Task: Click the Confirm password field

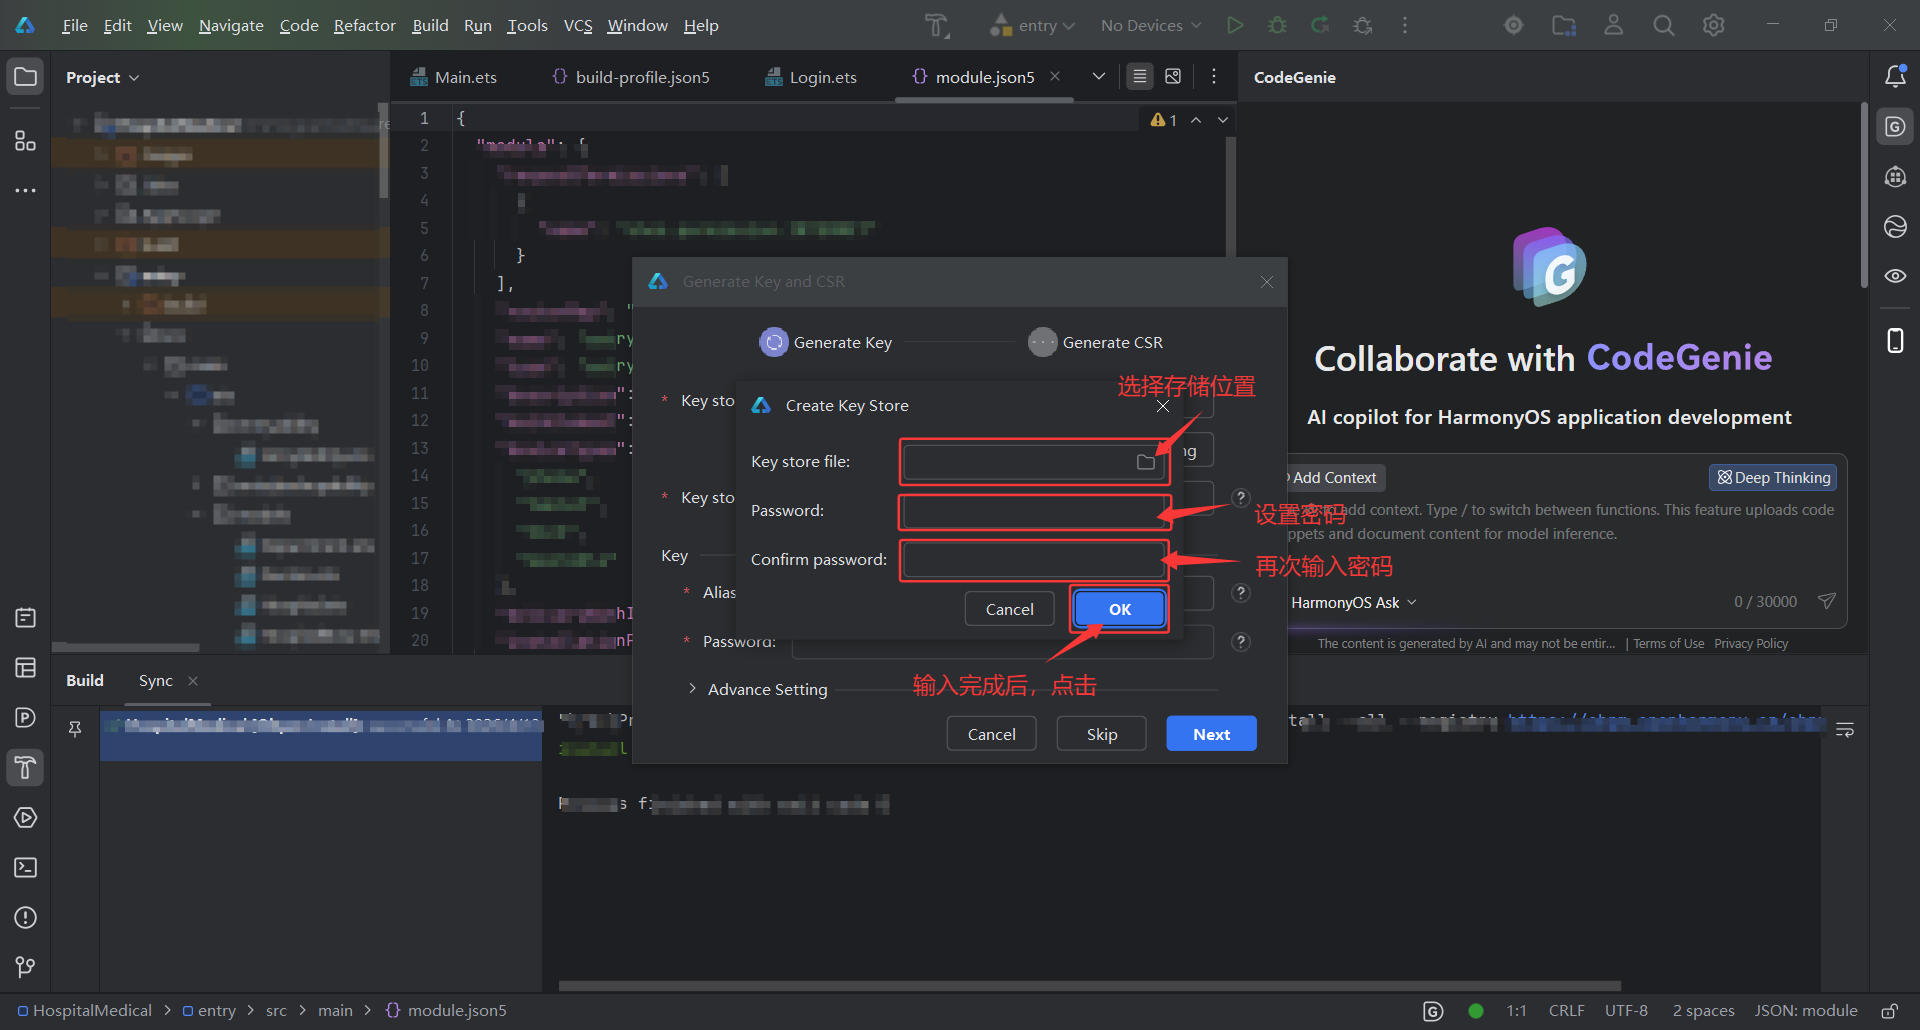Action: (1034, 560)
